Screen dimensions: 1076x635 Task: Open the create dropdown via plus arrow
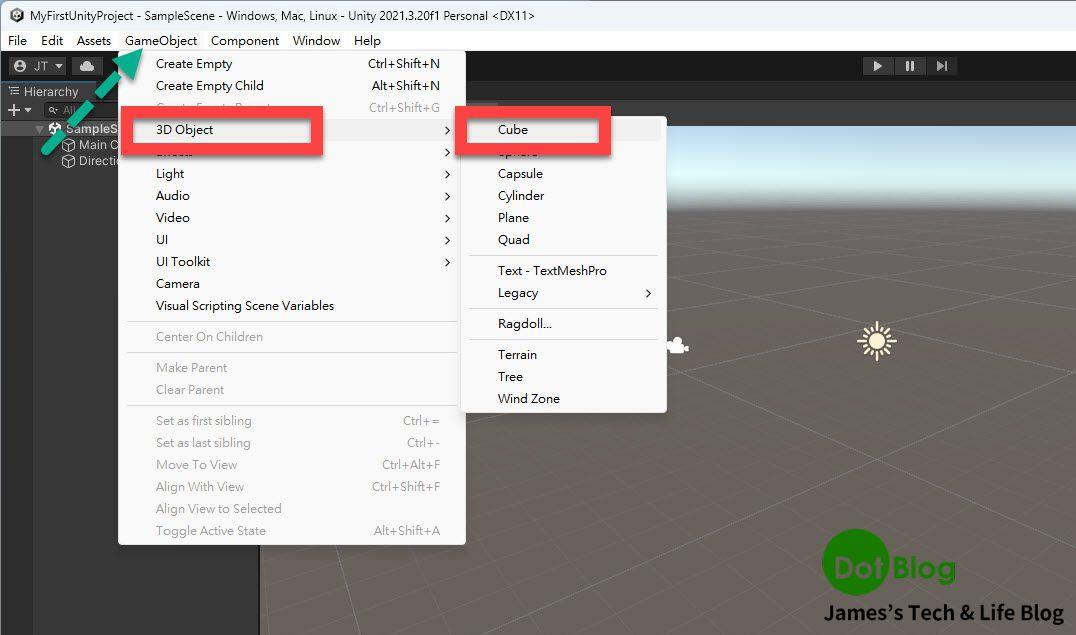pos(27,110)
